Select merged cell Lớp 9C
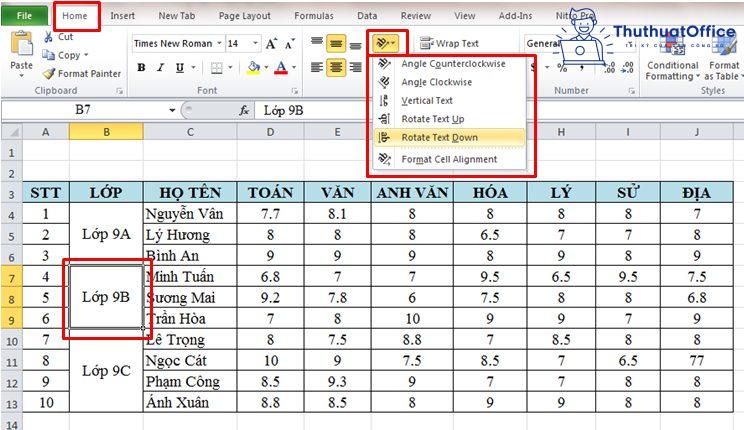Image resolution: width=744 pixels, height=430 pixels. (x=106, y=371)
